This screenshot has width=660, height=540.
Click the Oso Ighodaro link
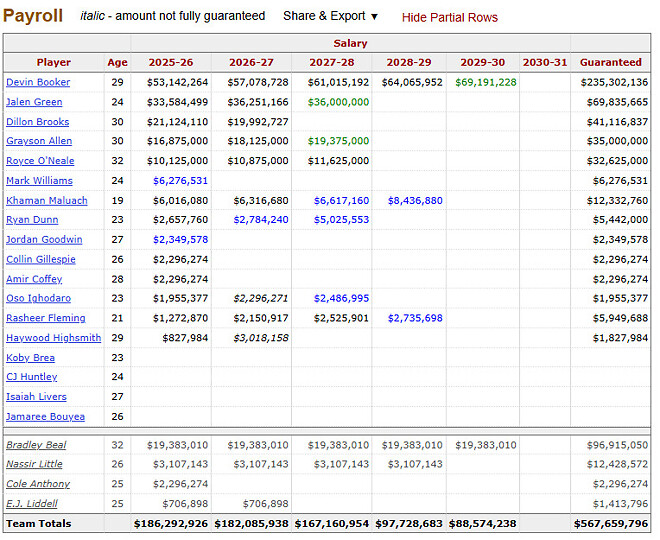pos(38,298)
